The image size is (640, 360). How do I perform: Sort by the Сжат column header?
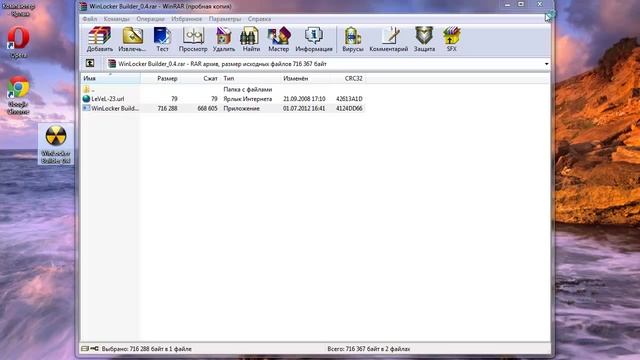click(x=200, y=78)
